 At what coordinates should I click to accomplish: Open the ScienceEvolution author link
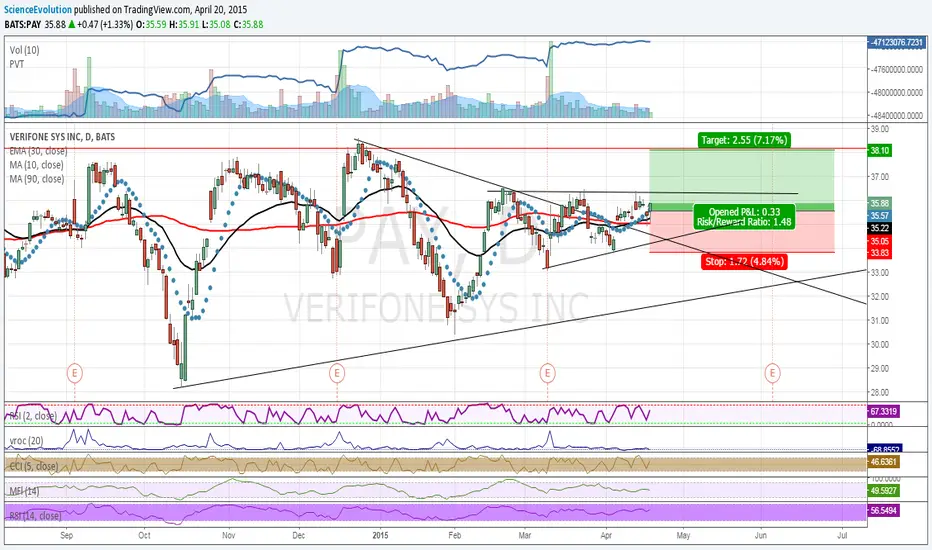click(38, 10)
